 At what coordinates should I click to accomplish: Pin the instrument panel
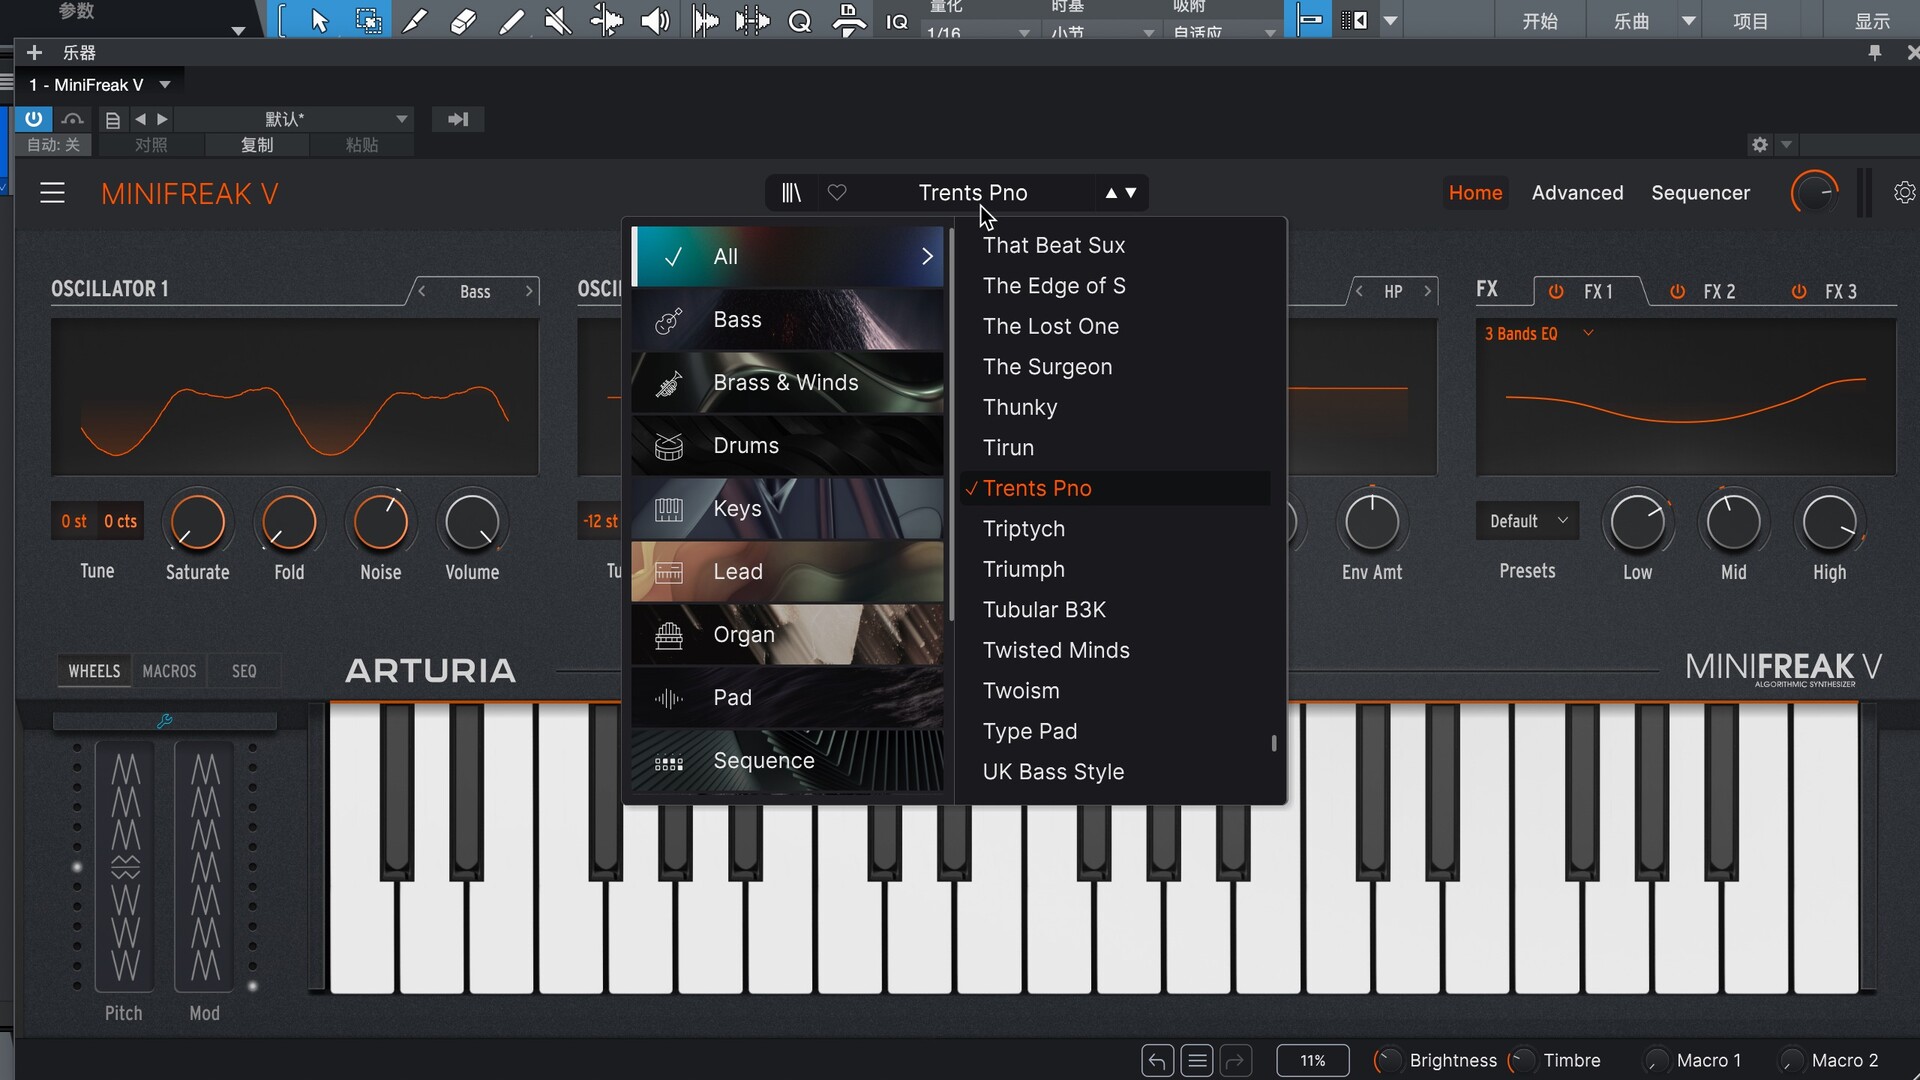click(1875, 52)
